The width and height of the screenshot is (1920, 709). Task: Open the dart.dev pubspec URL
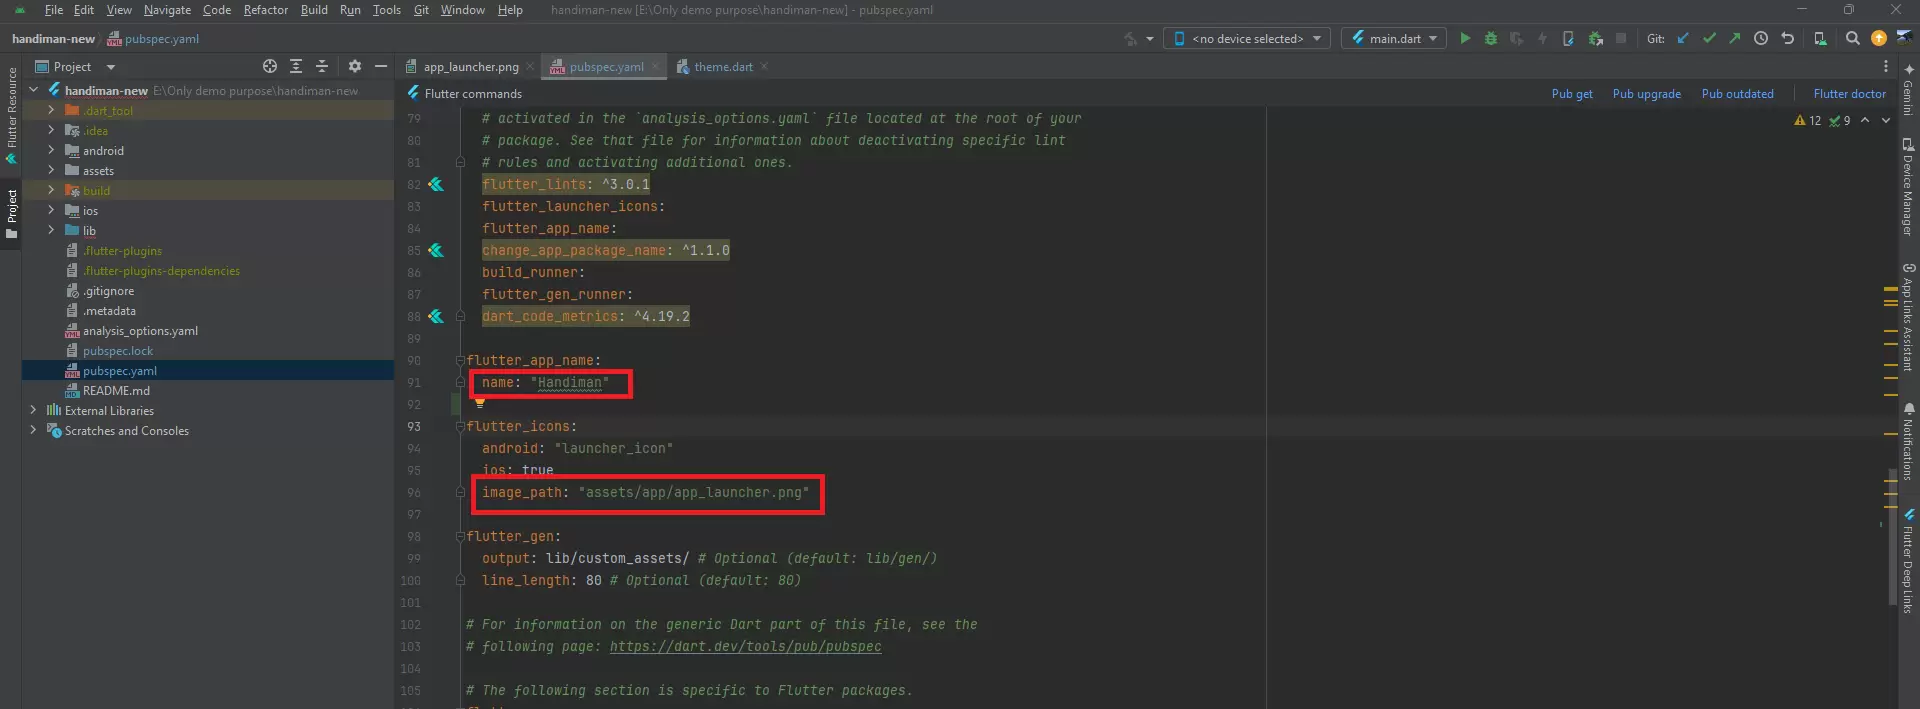745,647
